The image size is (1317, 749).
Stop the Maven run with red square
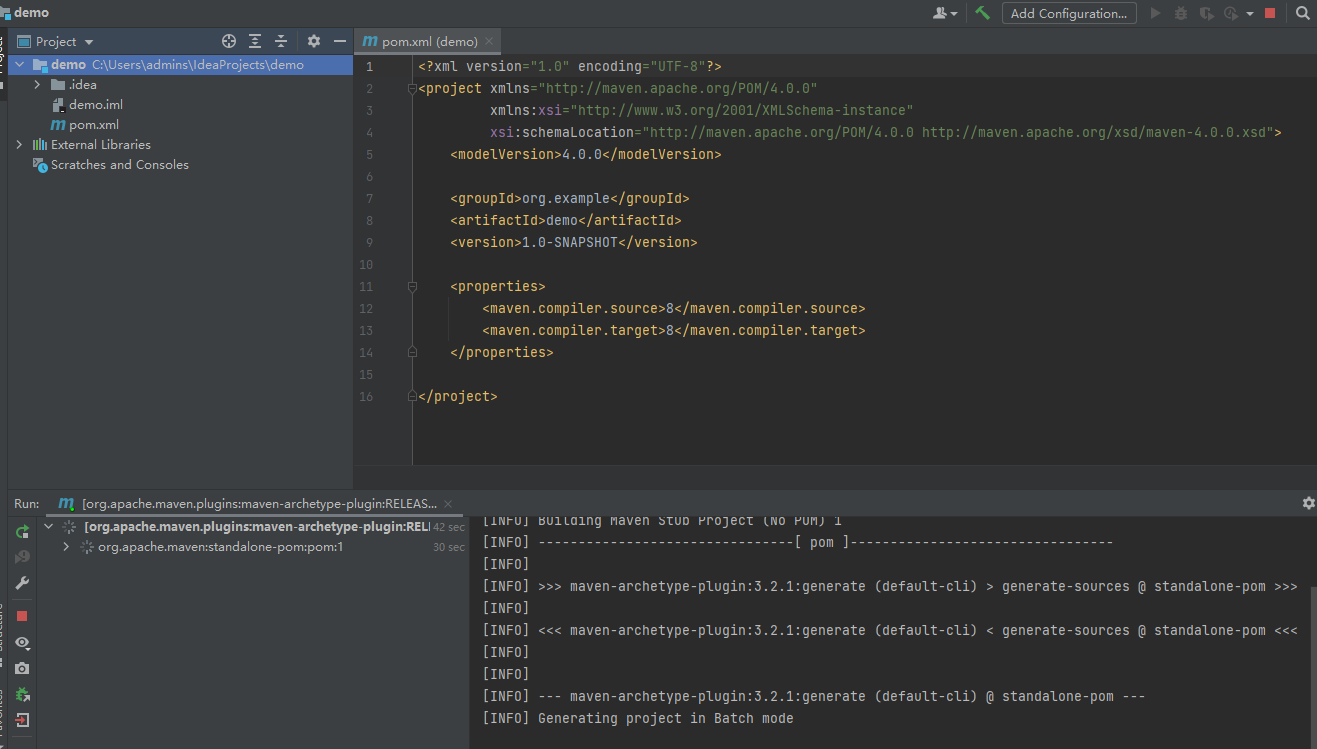click(x=22, y=617)
